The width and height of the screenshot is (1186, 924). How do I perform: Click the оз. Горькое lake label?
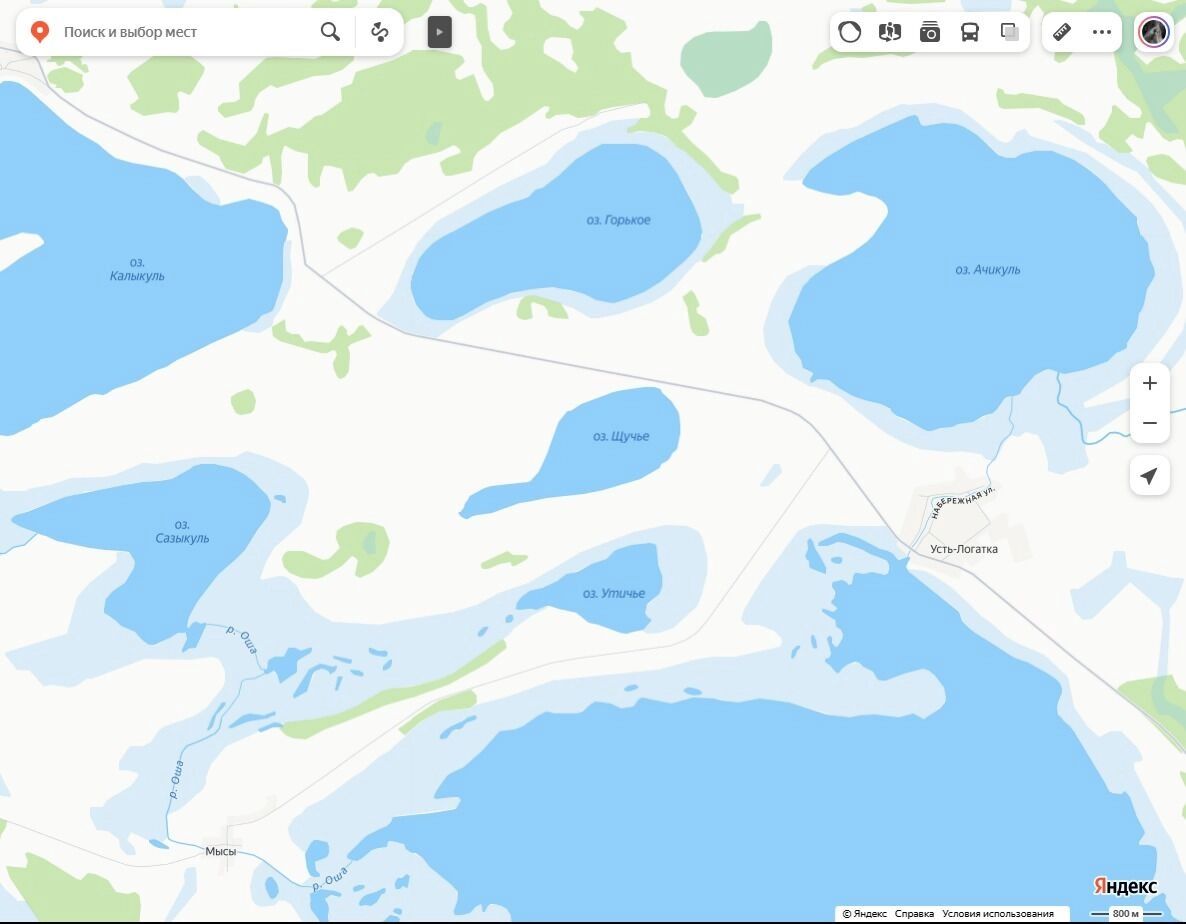(618, 220)
